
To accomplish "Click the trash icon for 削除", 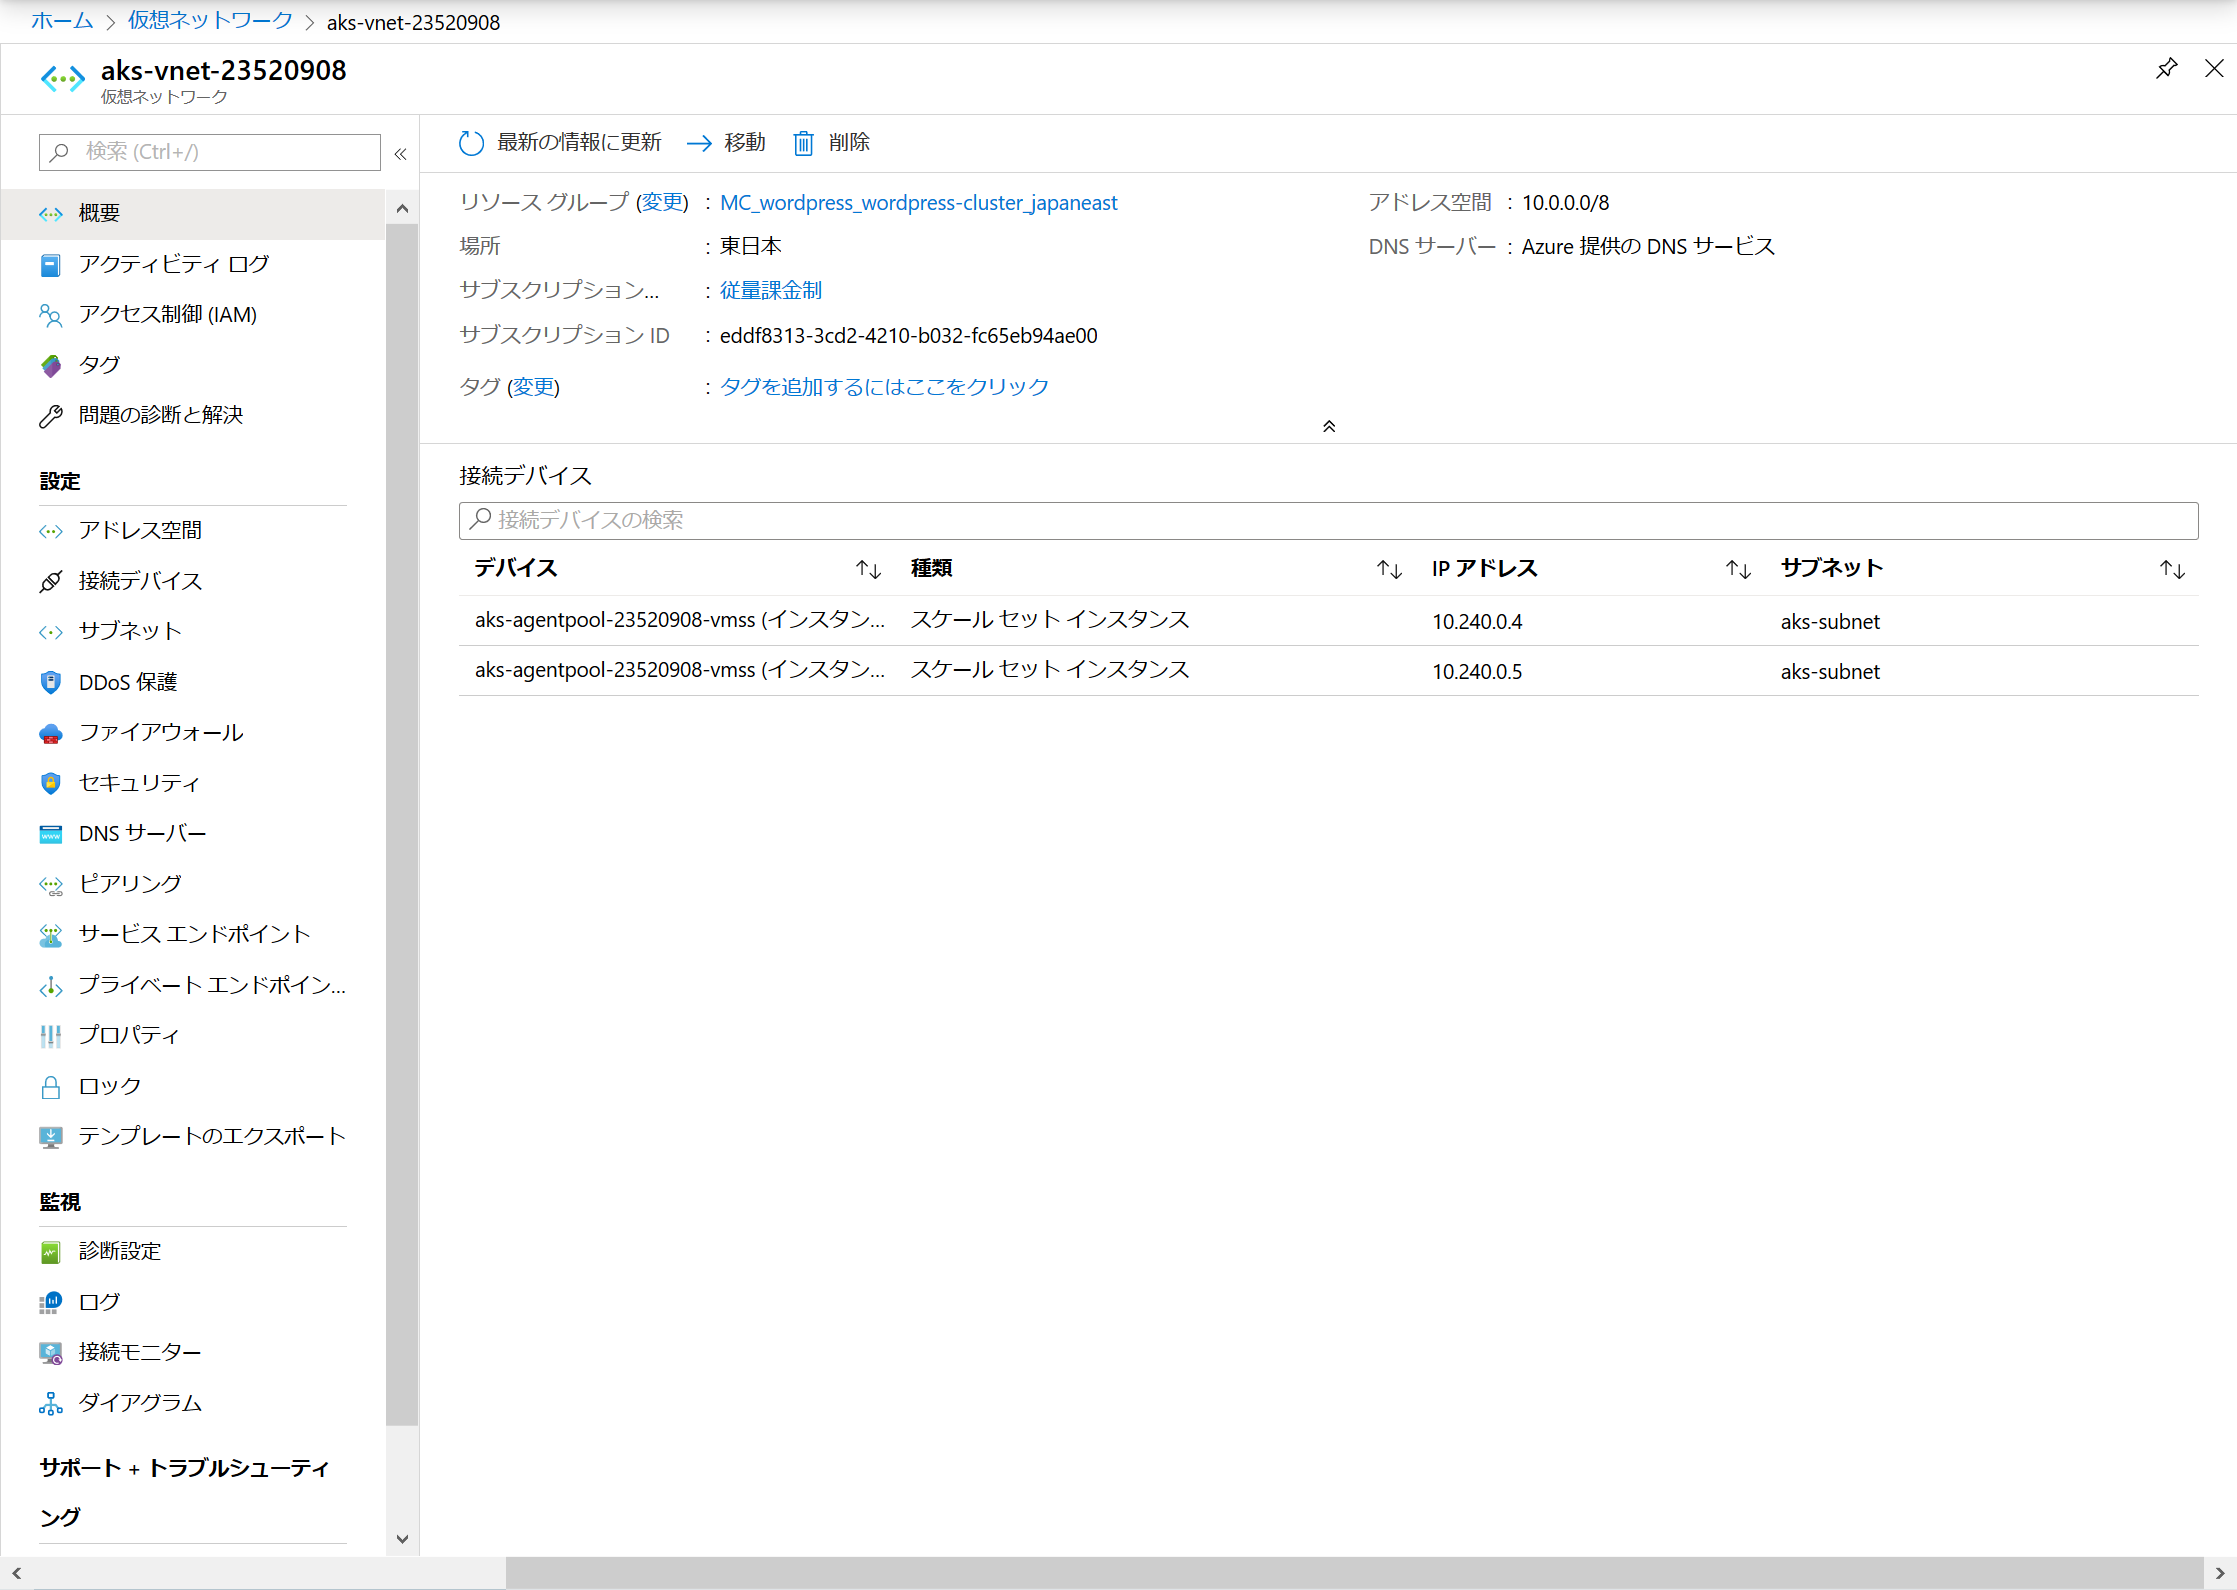I will point(803,143).
